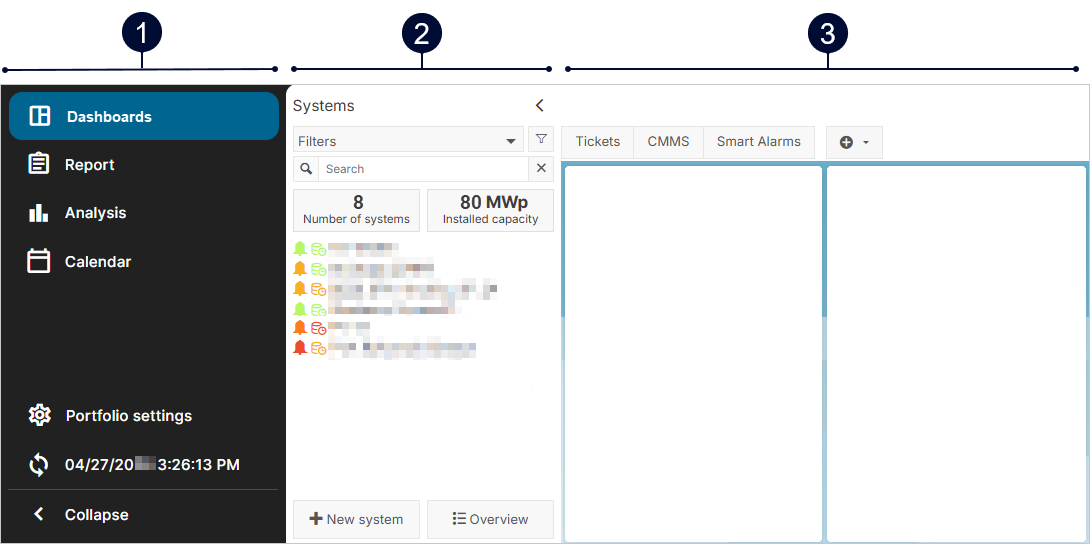Focus the Search input field
Screen dimensions: 1090x544
423,169
